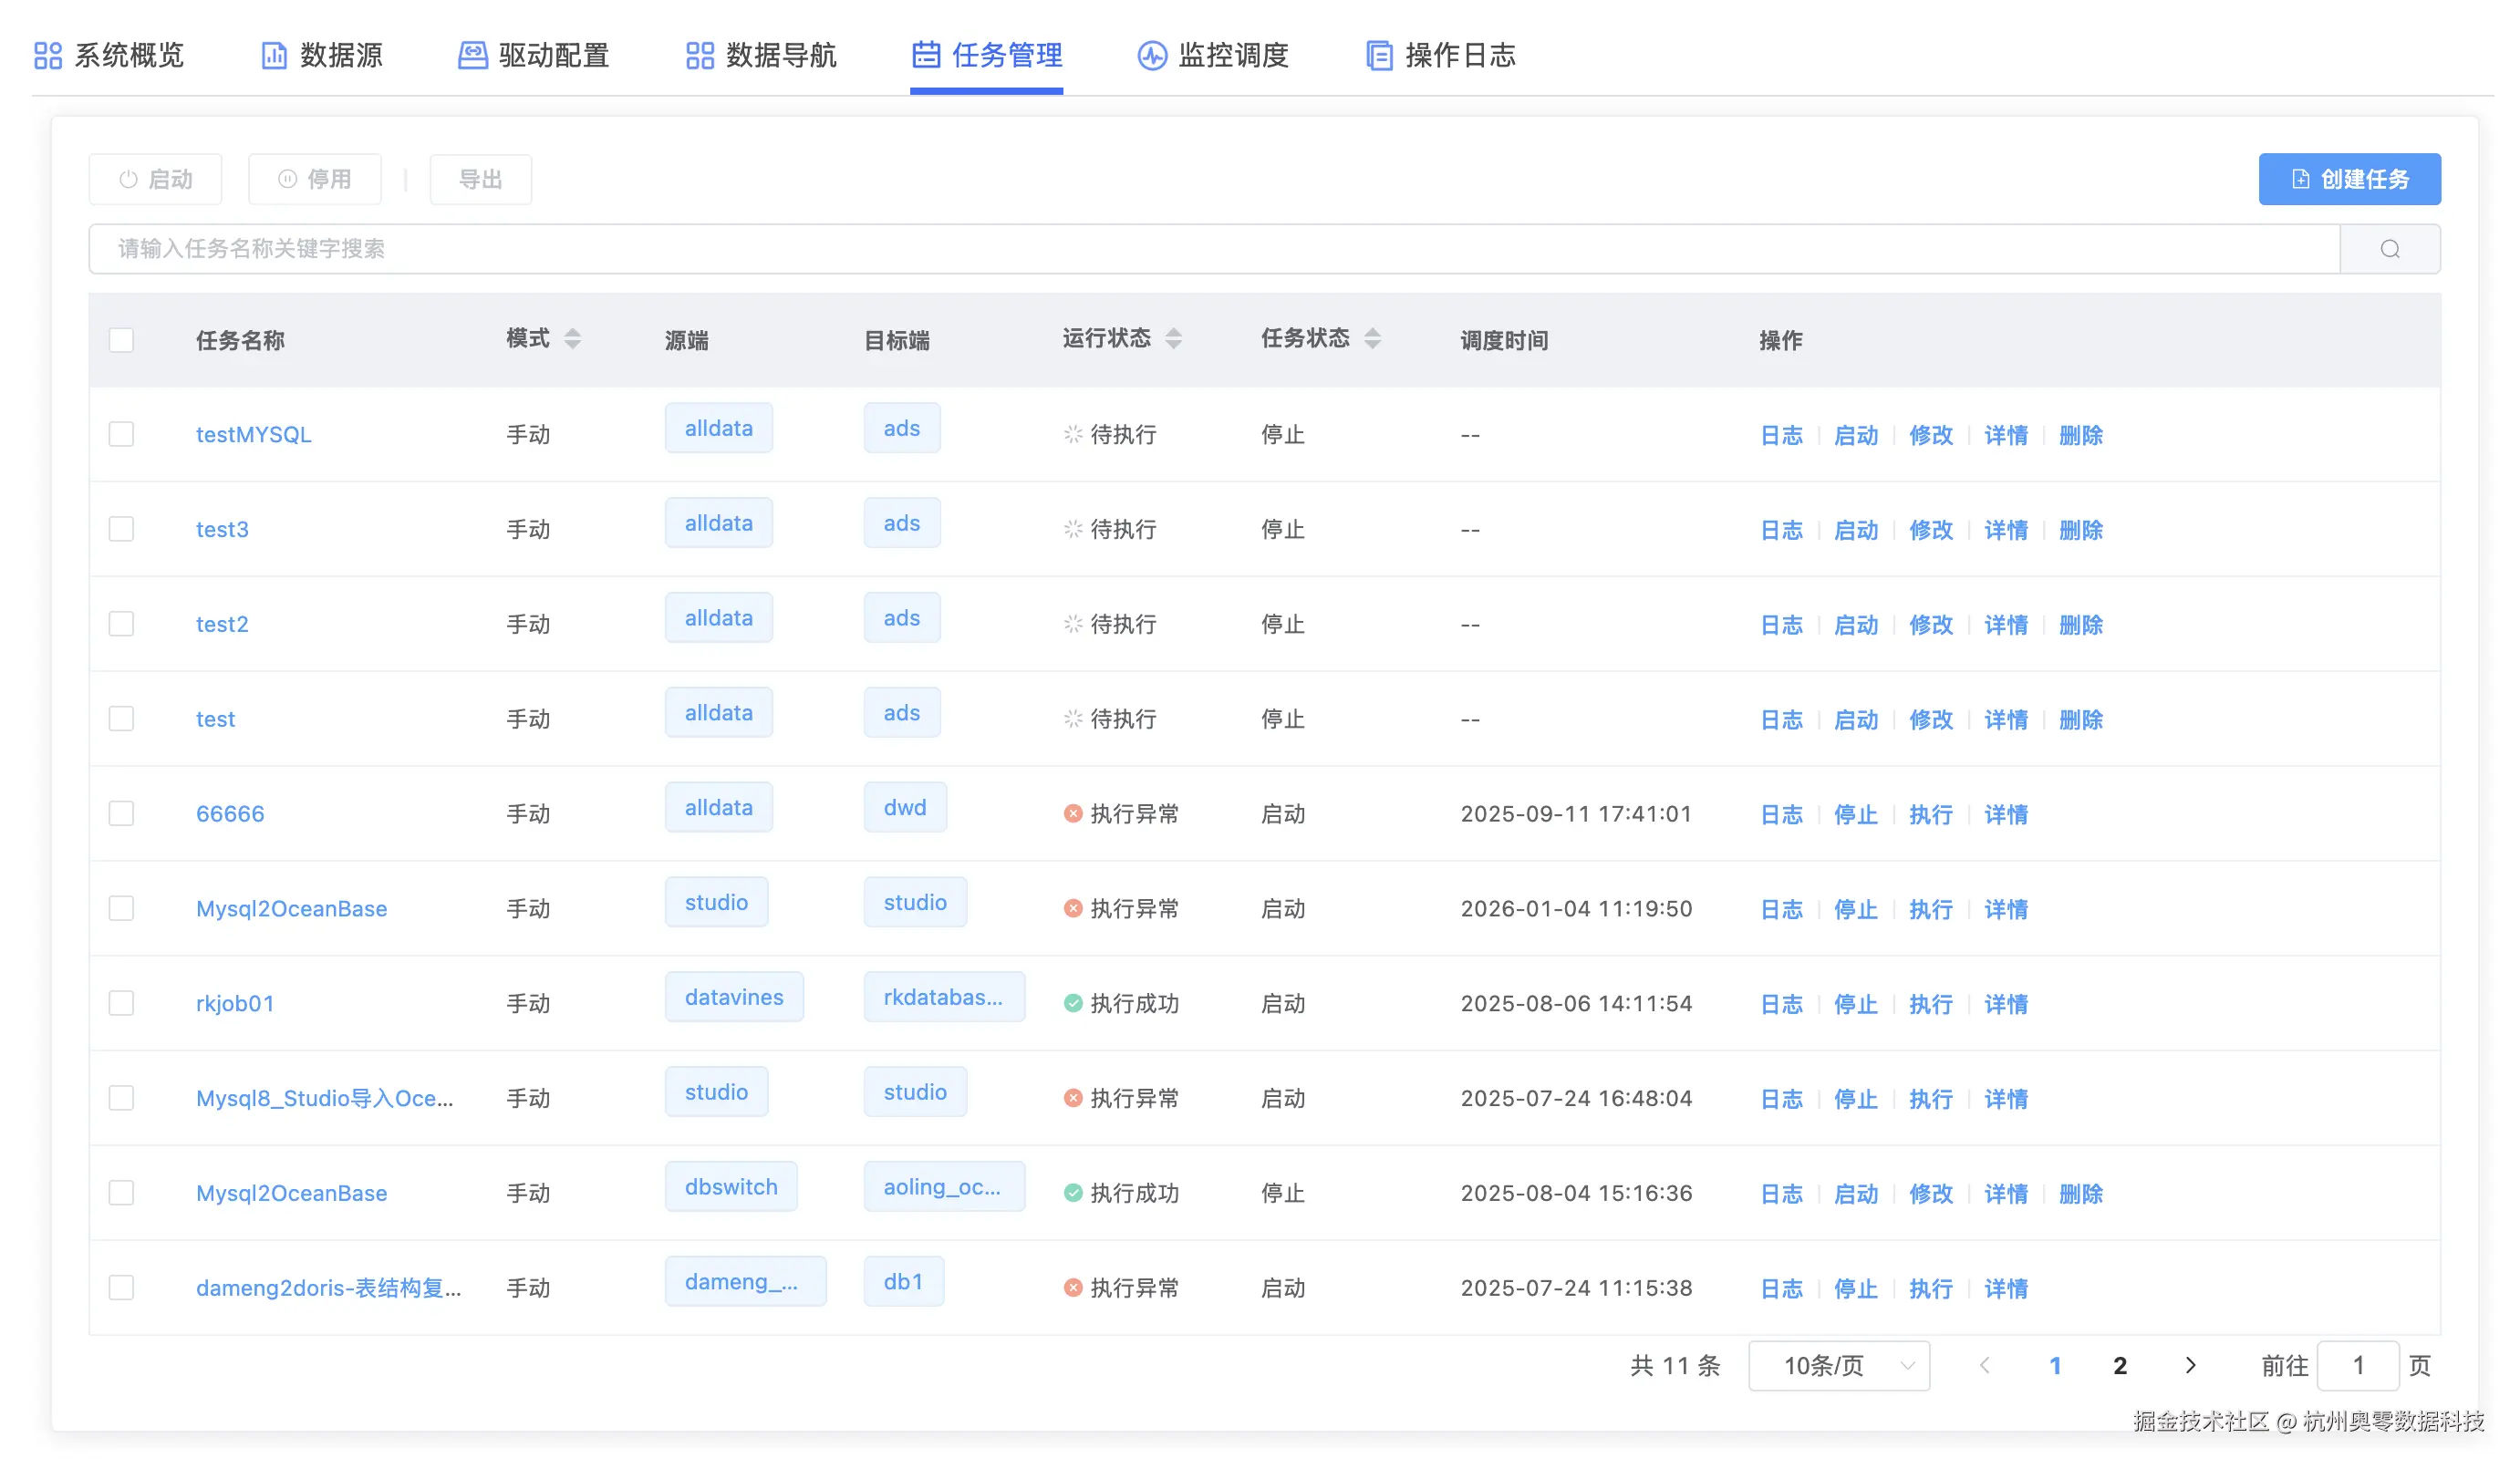Toggle the select-all header checkbox

point(121,340)
